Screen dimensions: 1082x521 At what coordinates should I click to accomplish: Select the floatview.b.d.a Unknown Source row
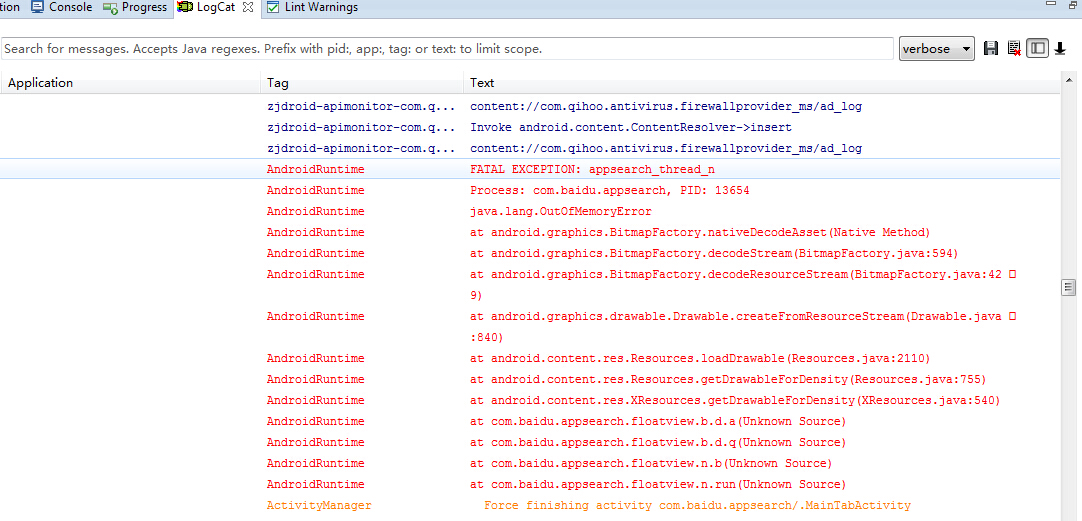click(530, 421)
